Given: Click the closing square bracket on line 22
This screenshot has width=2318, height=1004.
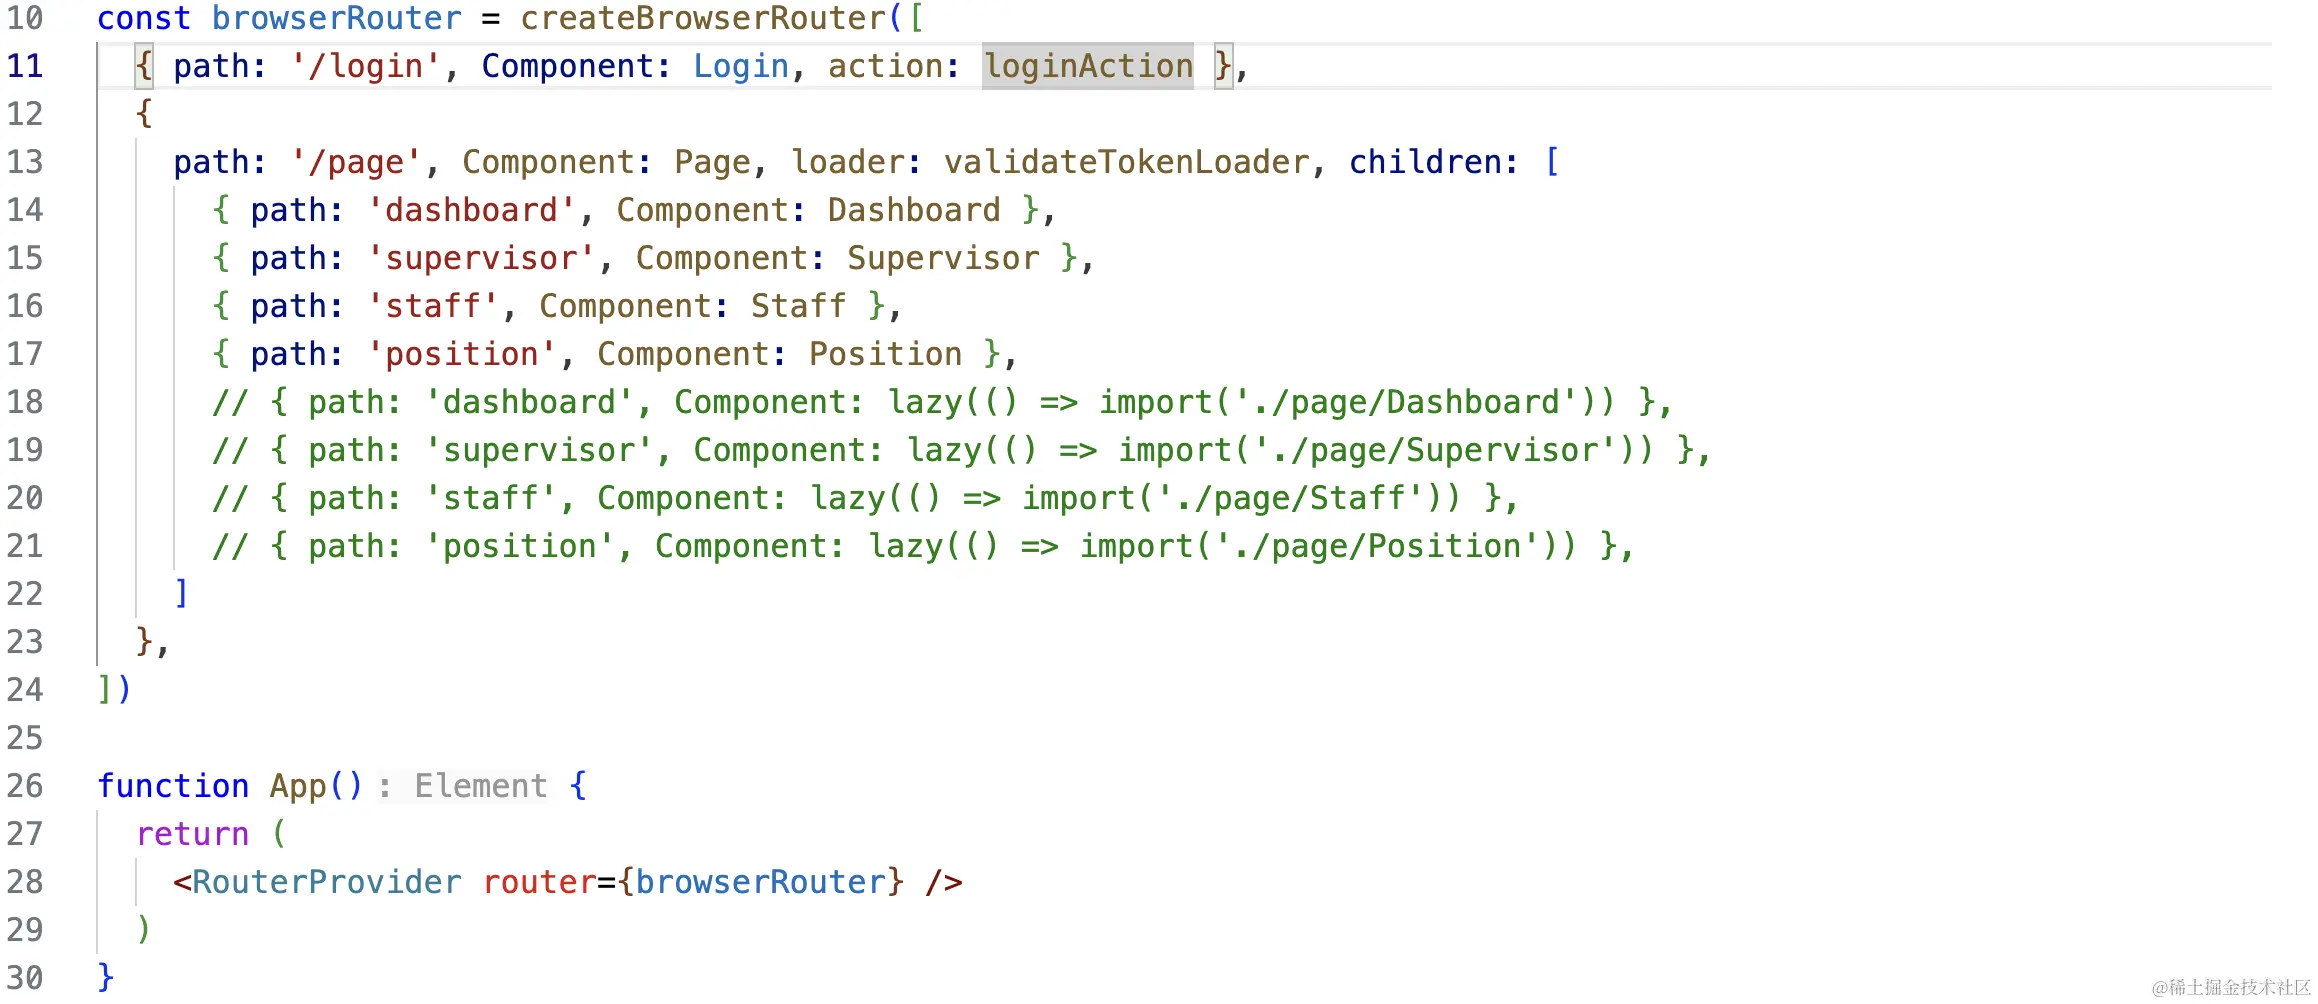Looking at the screenshot, I should [x=181, y=593].
